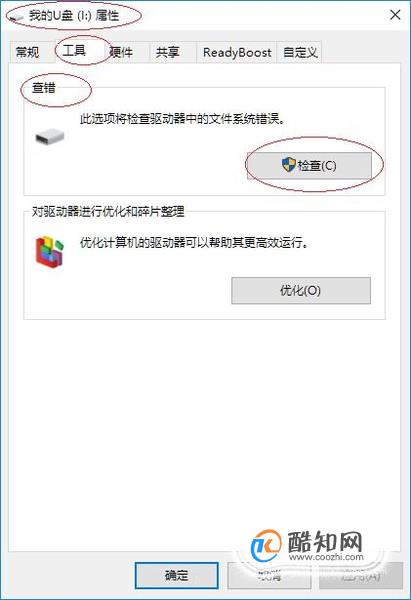This screenshot has height=600, width=411.
Task: Click the USB drive icon under 查错
Action: [50, 137]
